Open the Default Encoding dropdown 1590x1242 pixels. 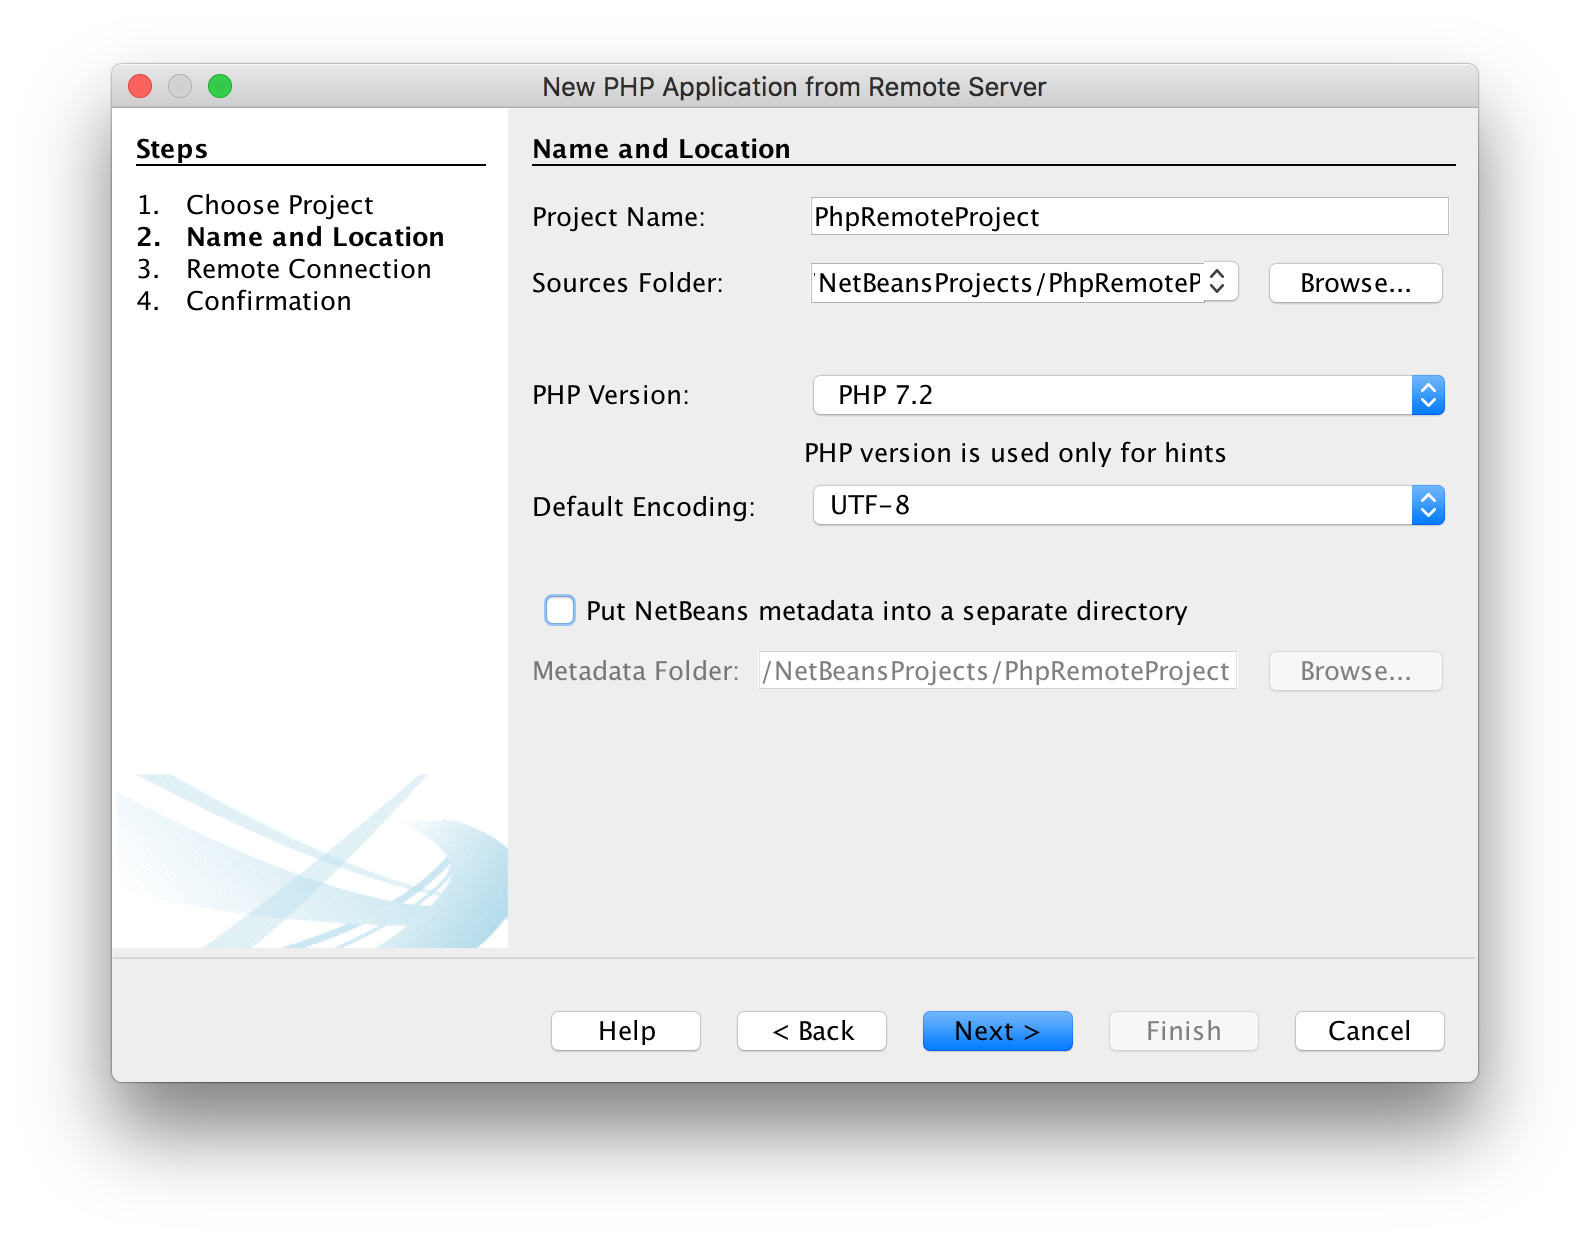point(1129,505)
